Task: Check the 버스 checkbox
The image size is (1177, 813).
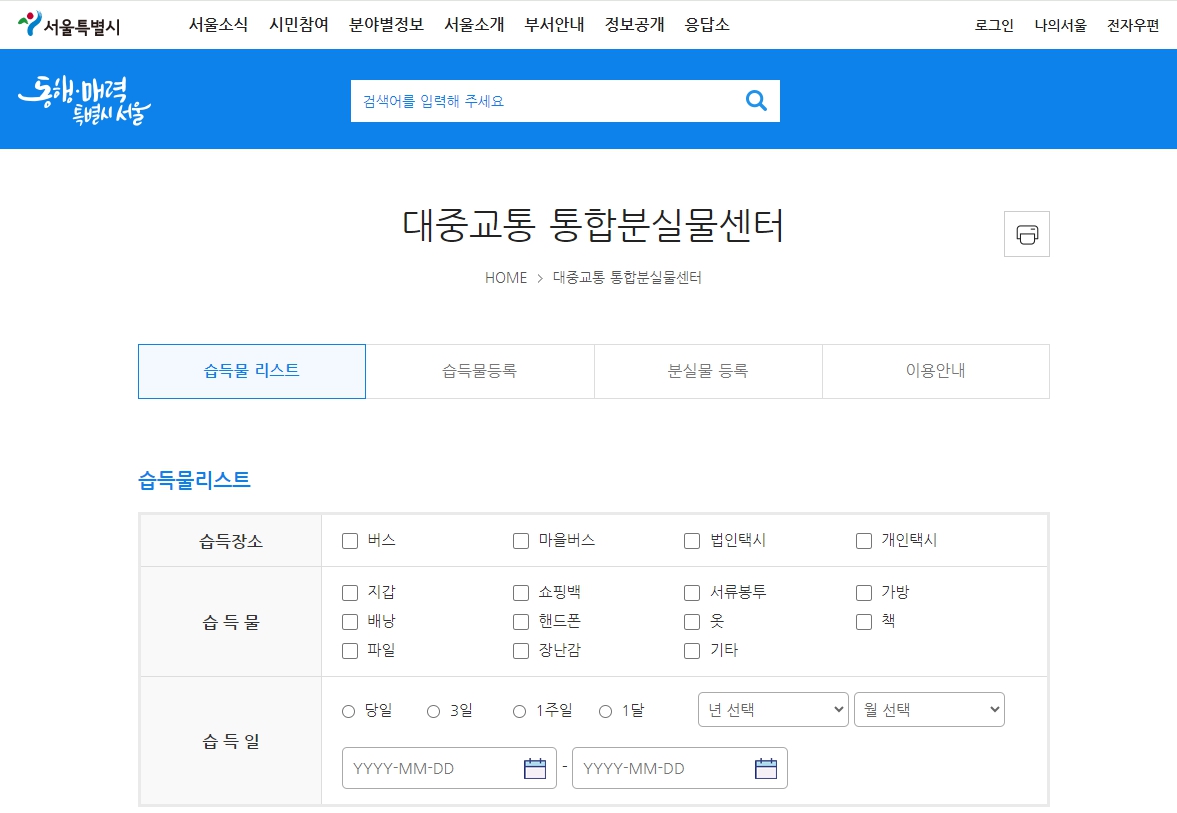Action: 350,540
